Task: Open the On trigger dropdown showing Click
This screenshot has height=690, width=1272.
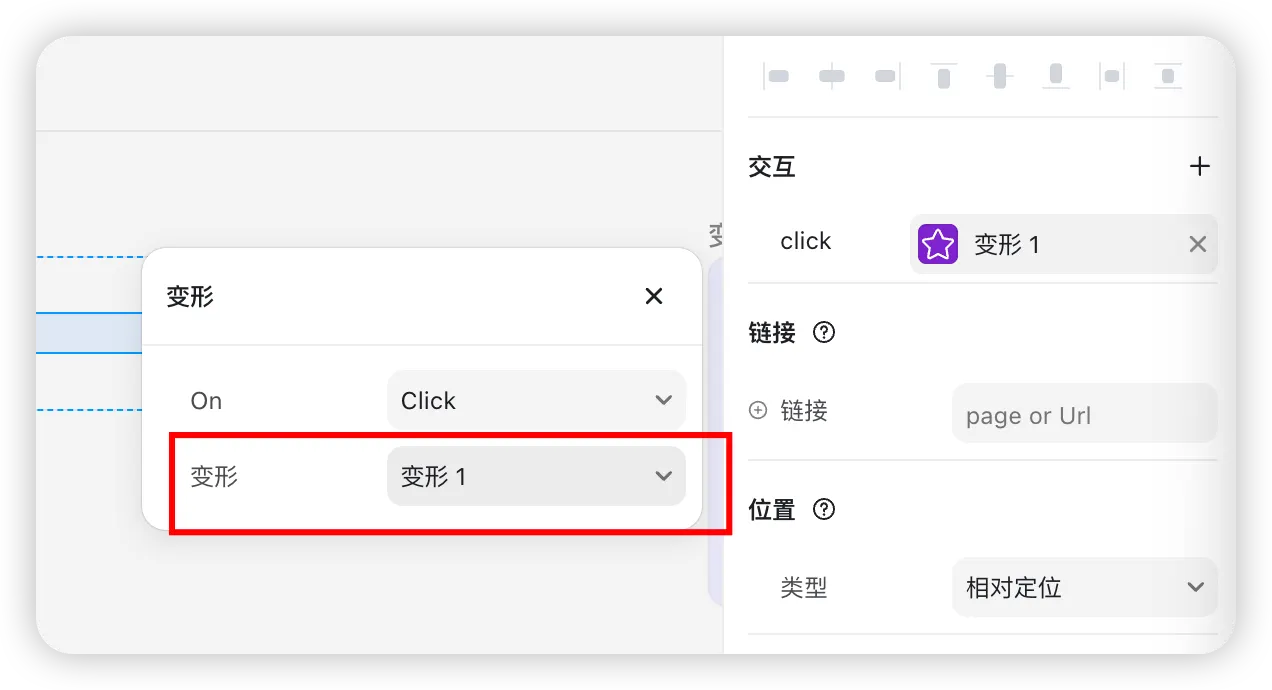Action: 536,400
